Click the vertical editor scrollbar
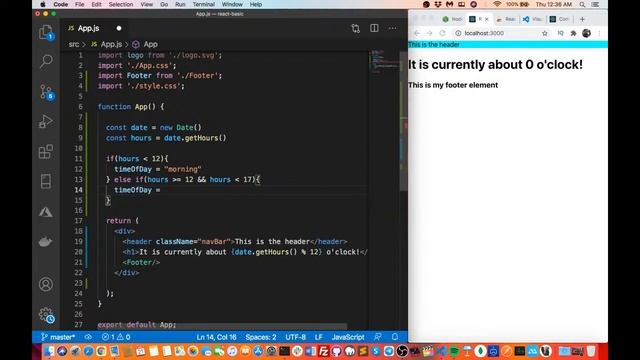This screenshot has width=640, height=360. coord(404,121)
